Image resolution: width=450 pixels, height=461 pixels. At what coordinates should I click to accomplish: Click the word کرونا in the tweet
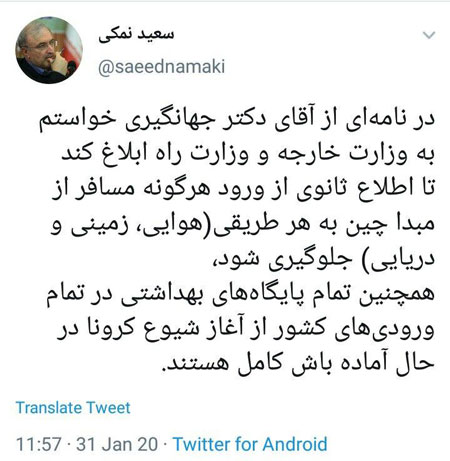coord(113,328)
